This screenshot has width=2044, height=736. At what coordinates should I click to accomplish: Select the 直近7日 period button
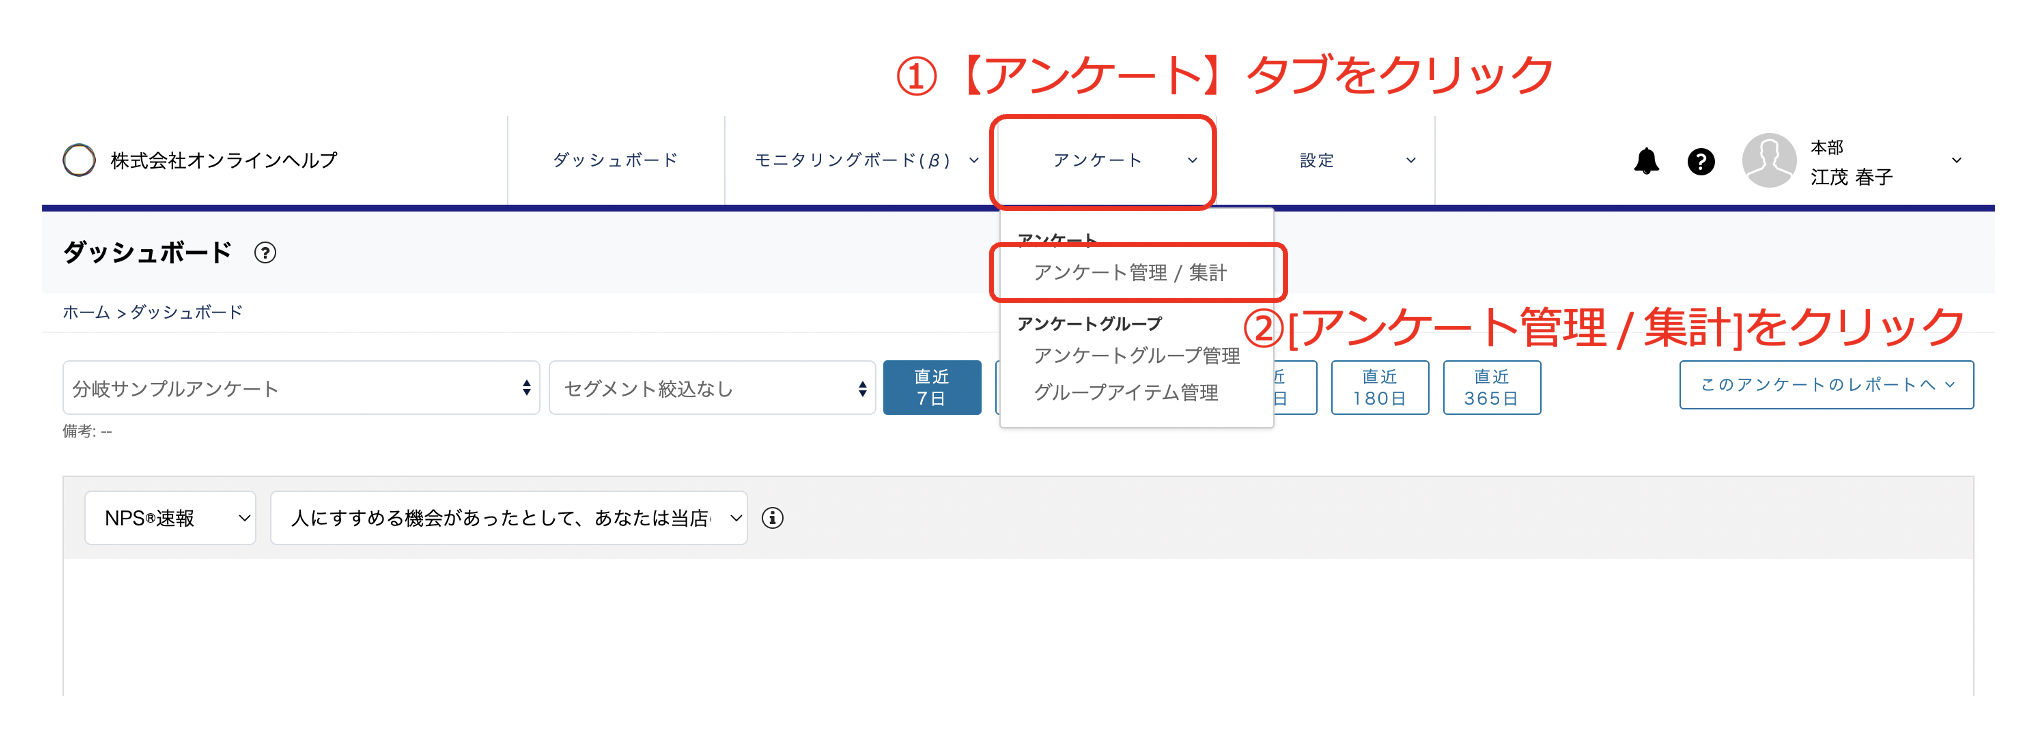click(x=931, y=388)
